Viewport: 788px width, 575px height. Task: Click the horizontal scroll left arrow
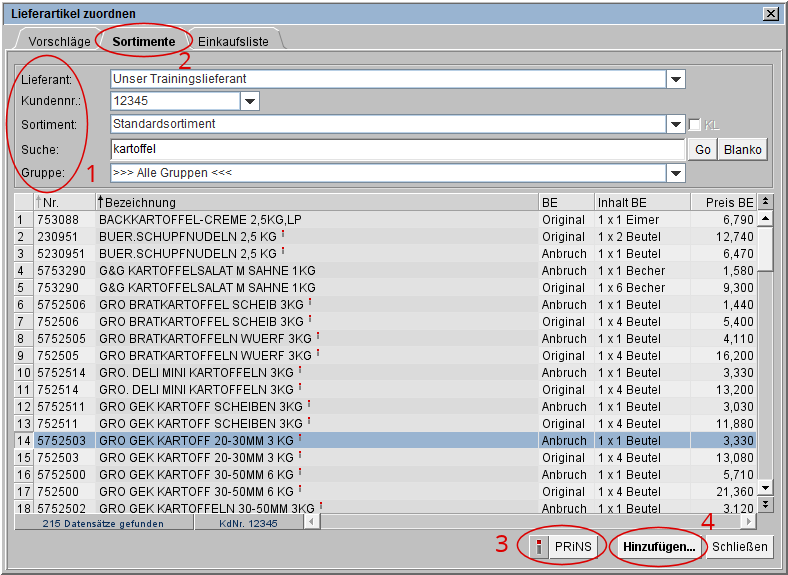(312, 522)
